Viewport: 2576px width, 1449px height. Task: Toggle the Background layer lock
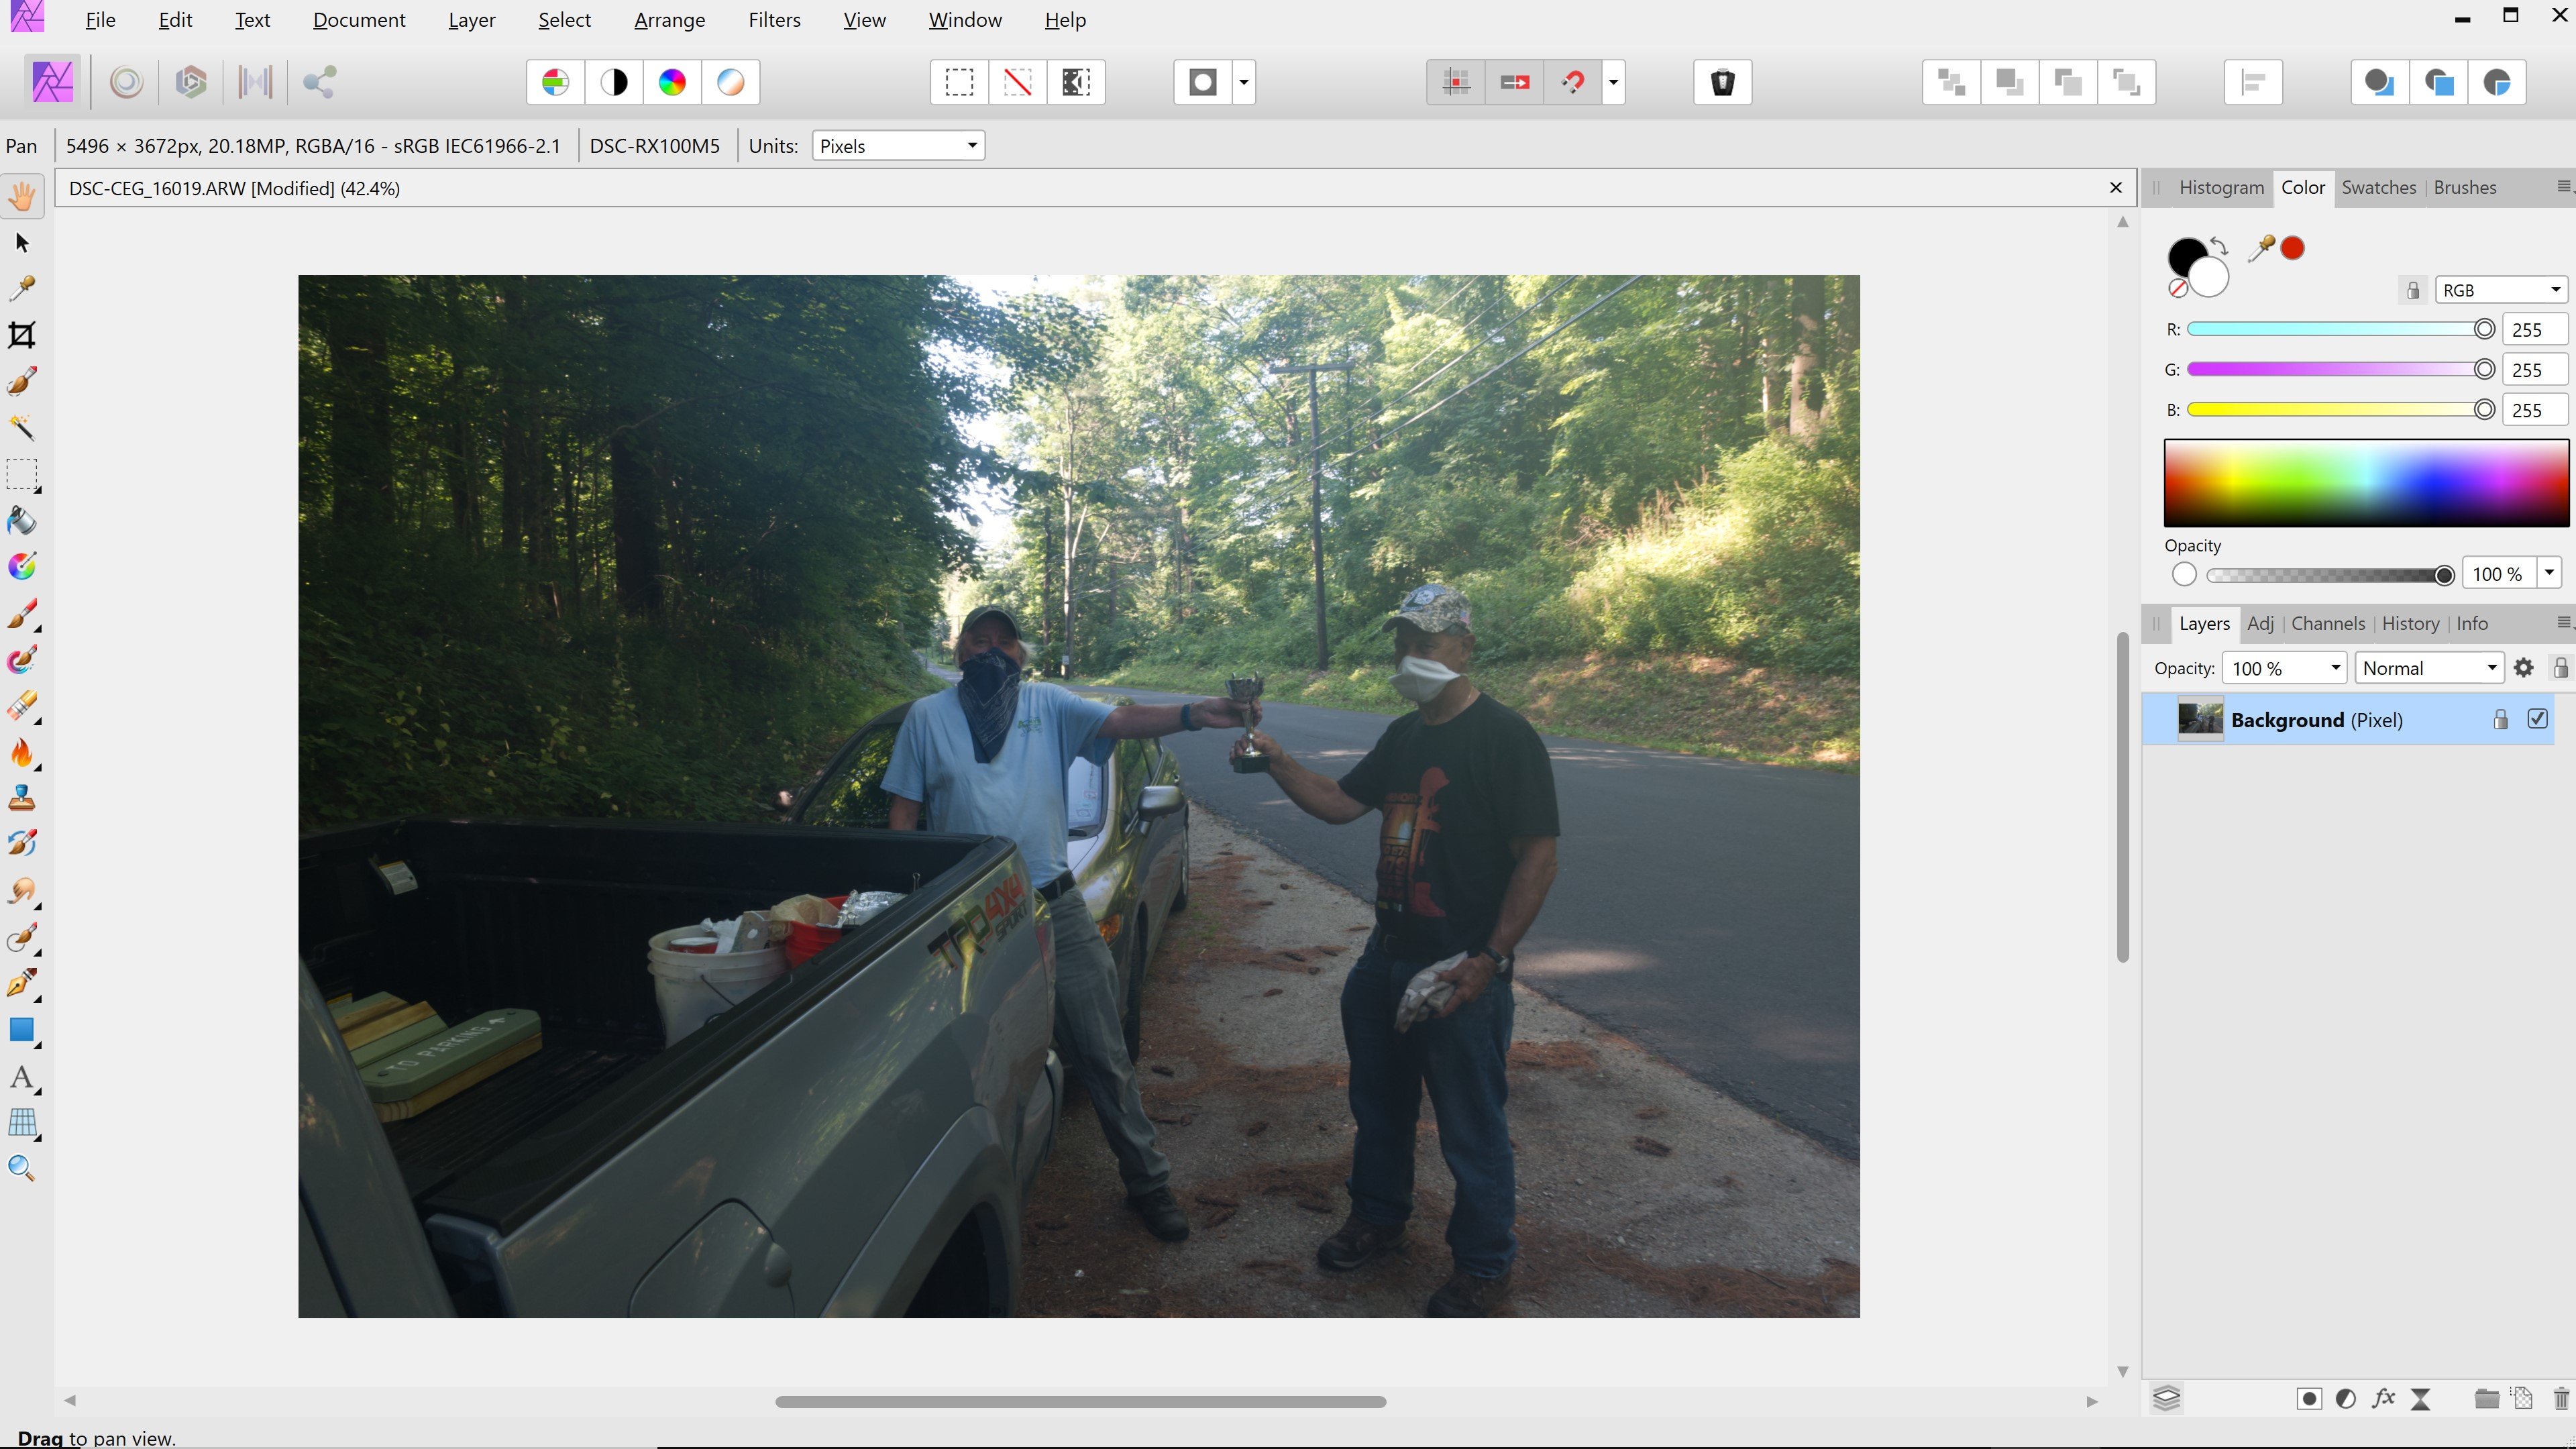tap(2500, 719)
